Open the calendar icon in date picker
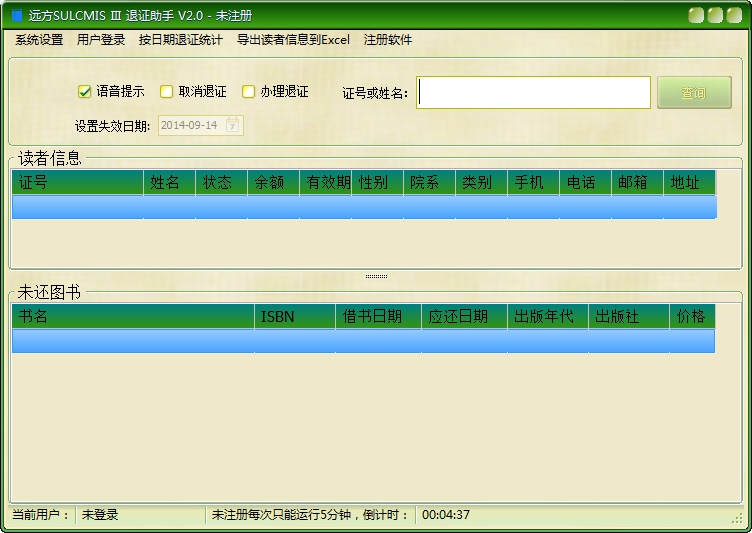Viewport: 752px width, 533px height. coord(233,125)
